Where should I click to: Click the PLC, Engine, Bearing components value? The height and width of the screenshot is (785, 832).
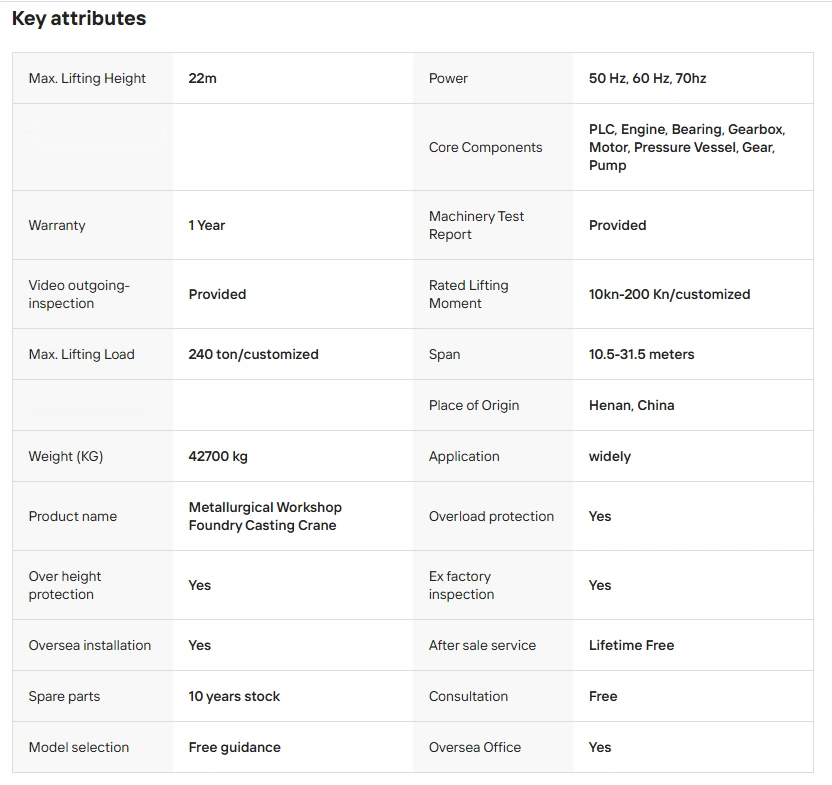click(x=687, y=147)
